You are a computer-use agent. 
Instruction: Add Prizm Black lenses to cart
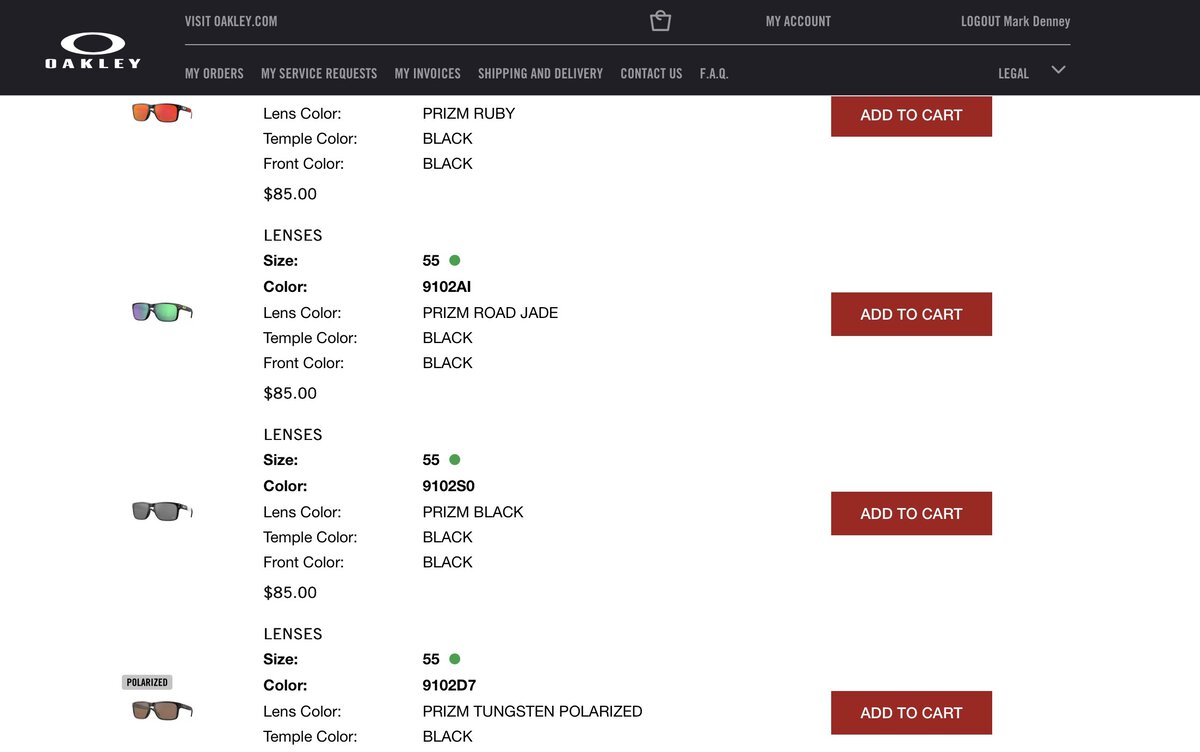pyautogui.click(x=911, y=513)
